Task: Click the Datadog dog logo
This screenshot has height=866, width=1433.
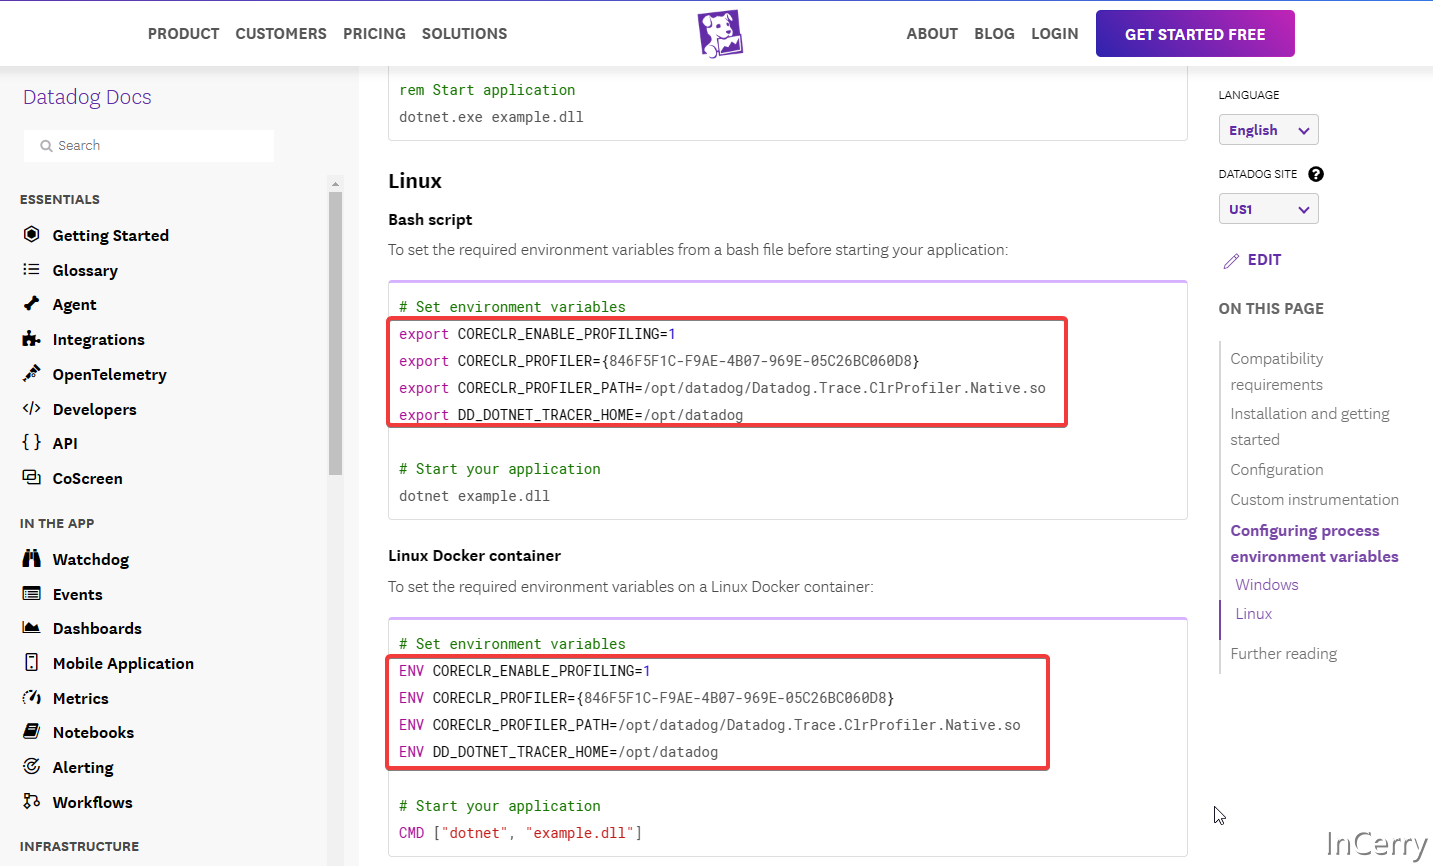Action: [720, 34]
